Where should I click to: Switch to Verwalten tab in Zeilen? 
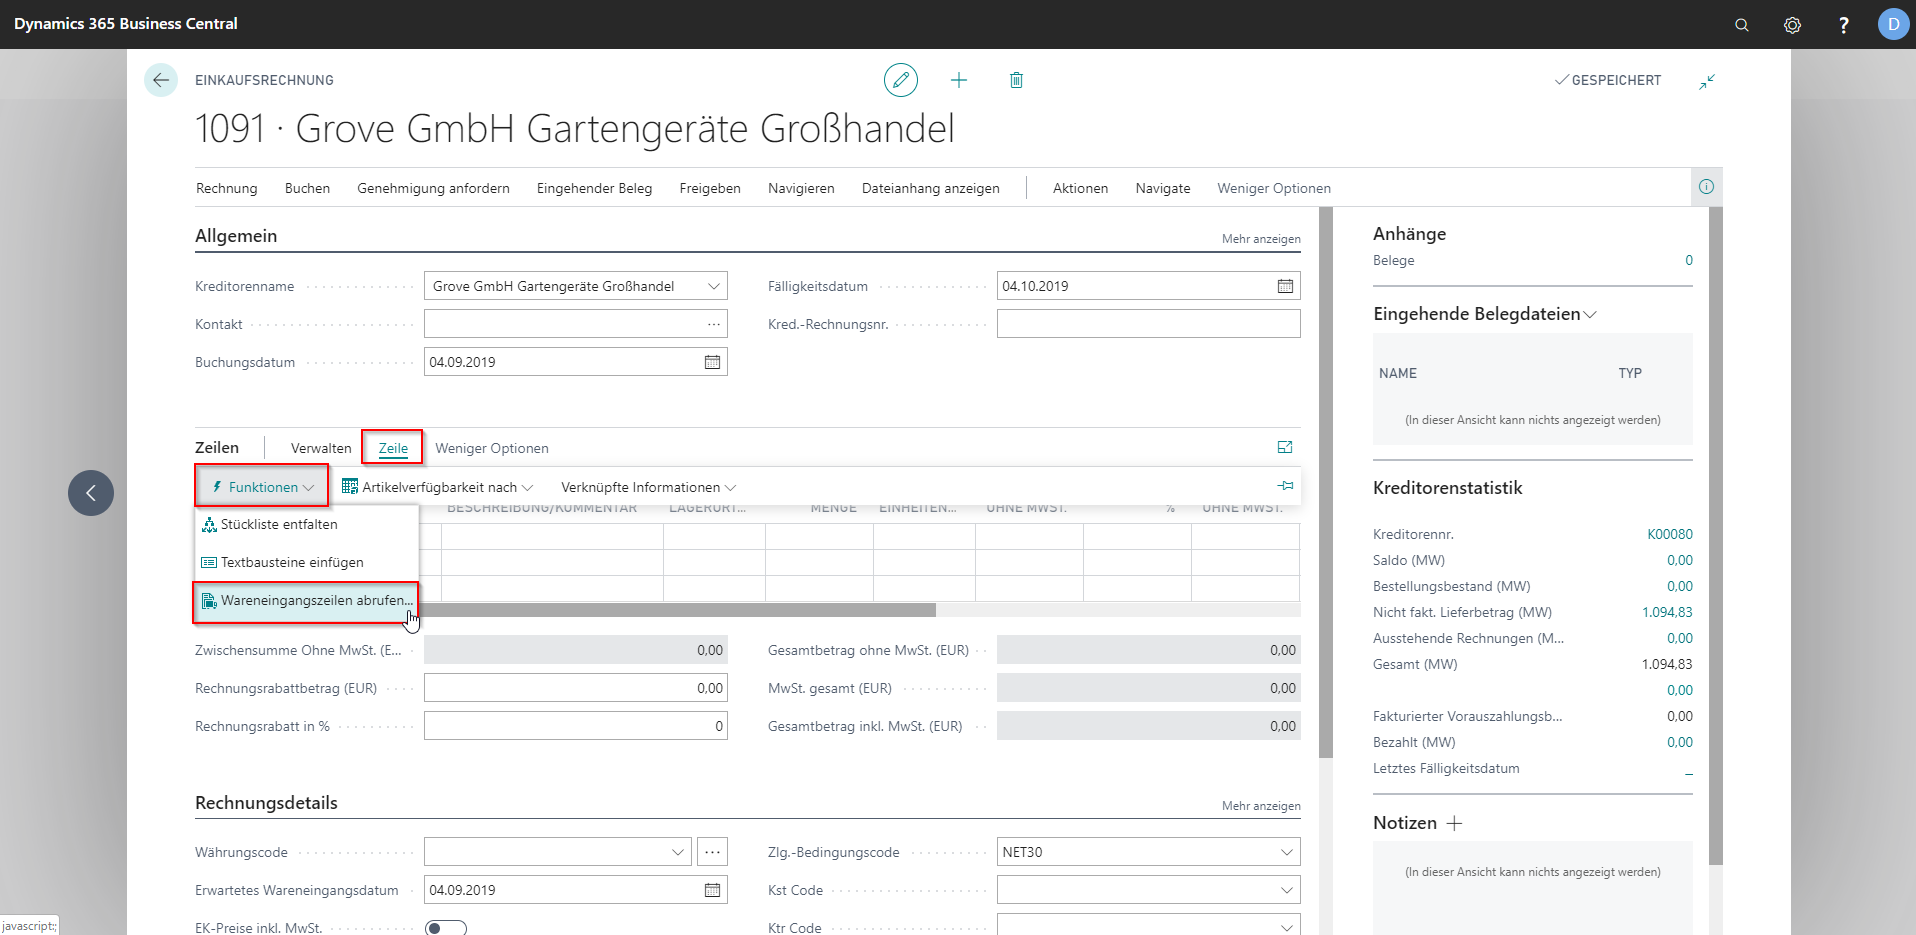[321, 448]
